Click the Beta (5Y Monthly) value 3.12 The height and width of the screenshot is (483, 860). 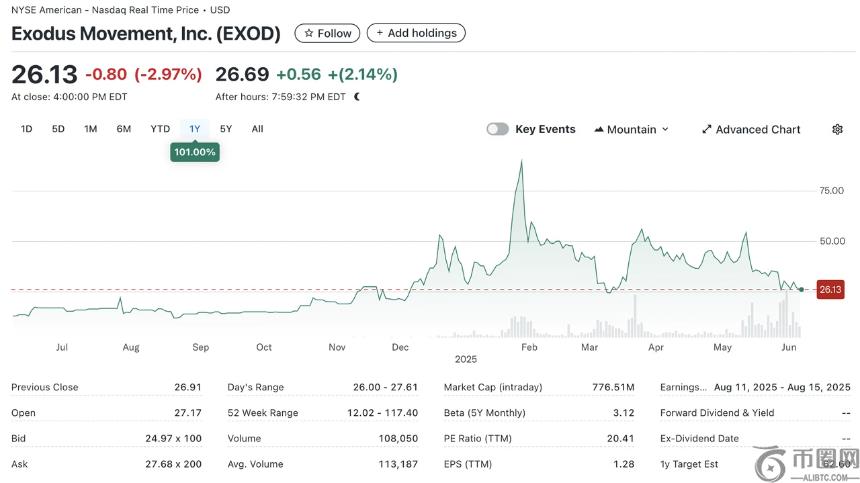coord(624,413)
